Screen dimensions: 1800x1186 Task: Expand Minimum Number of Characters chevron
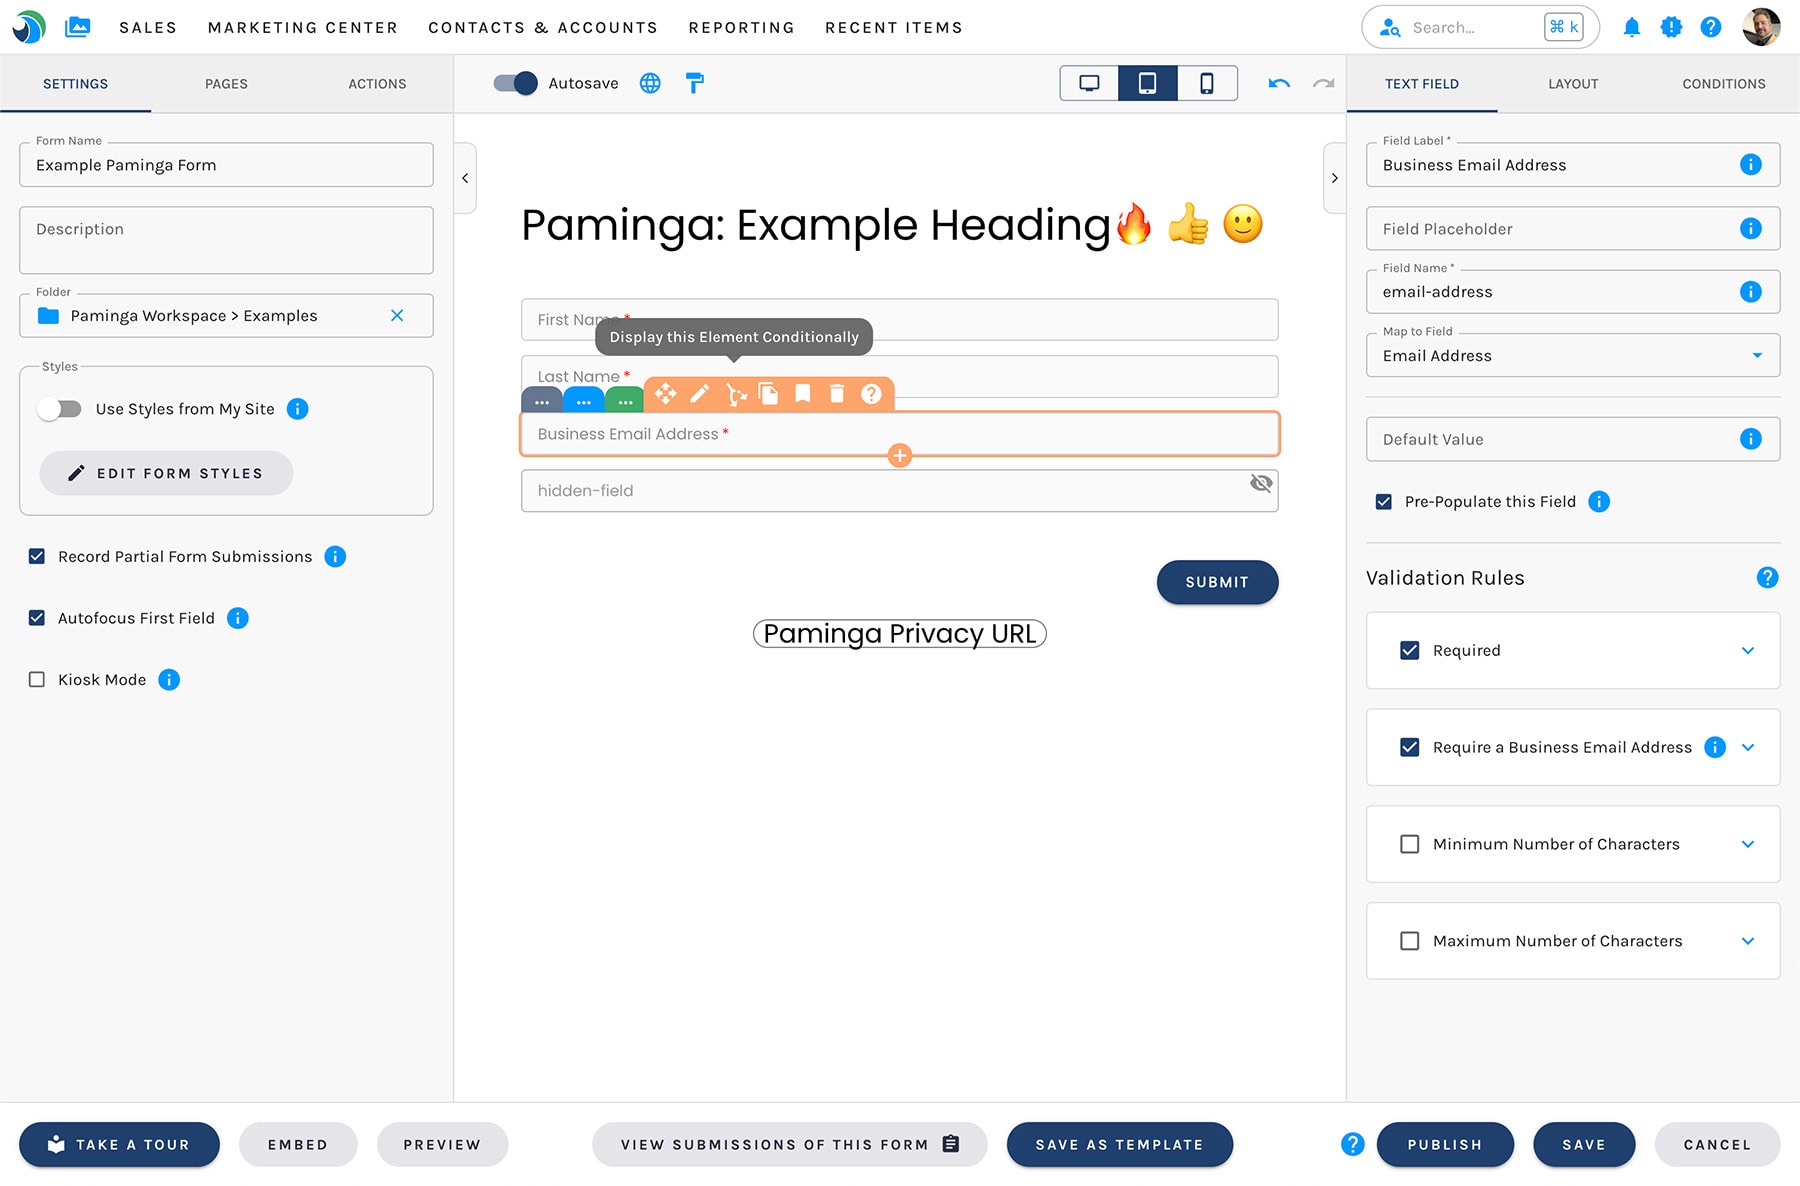1748,845
